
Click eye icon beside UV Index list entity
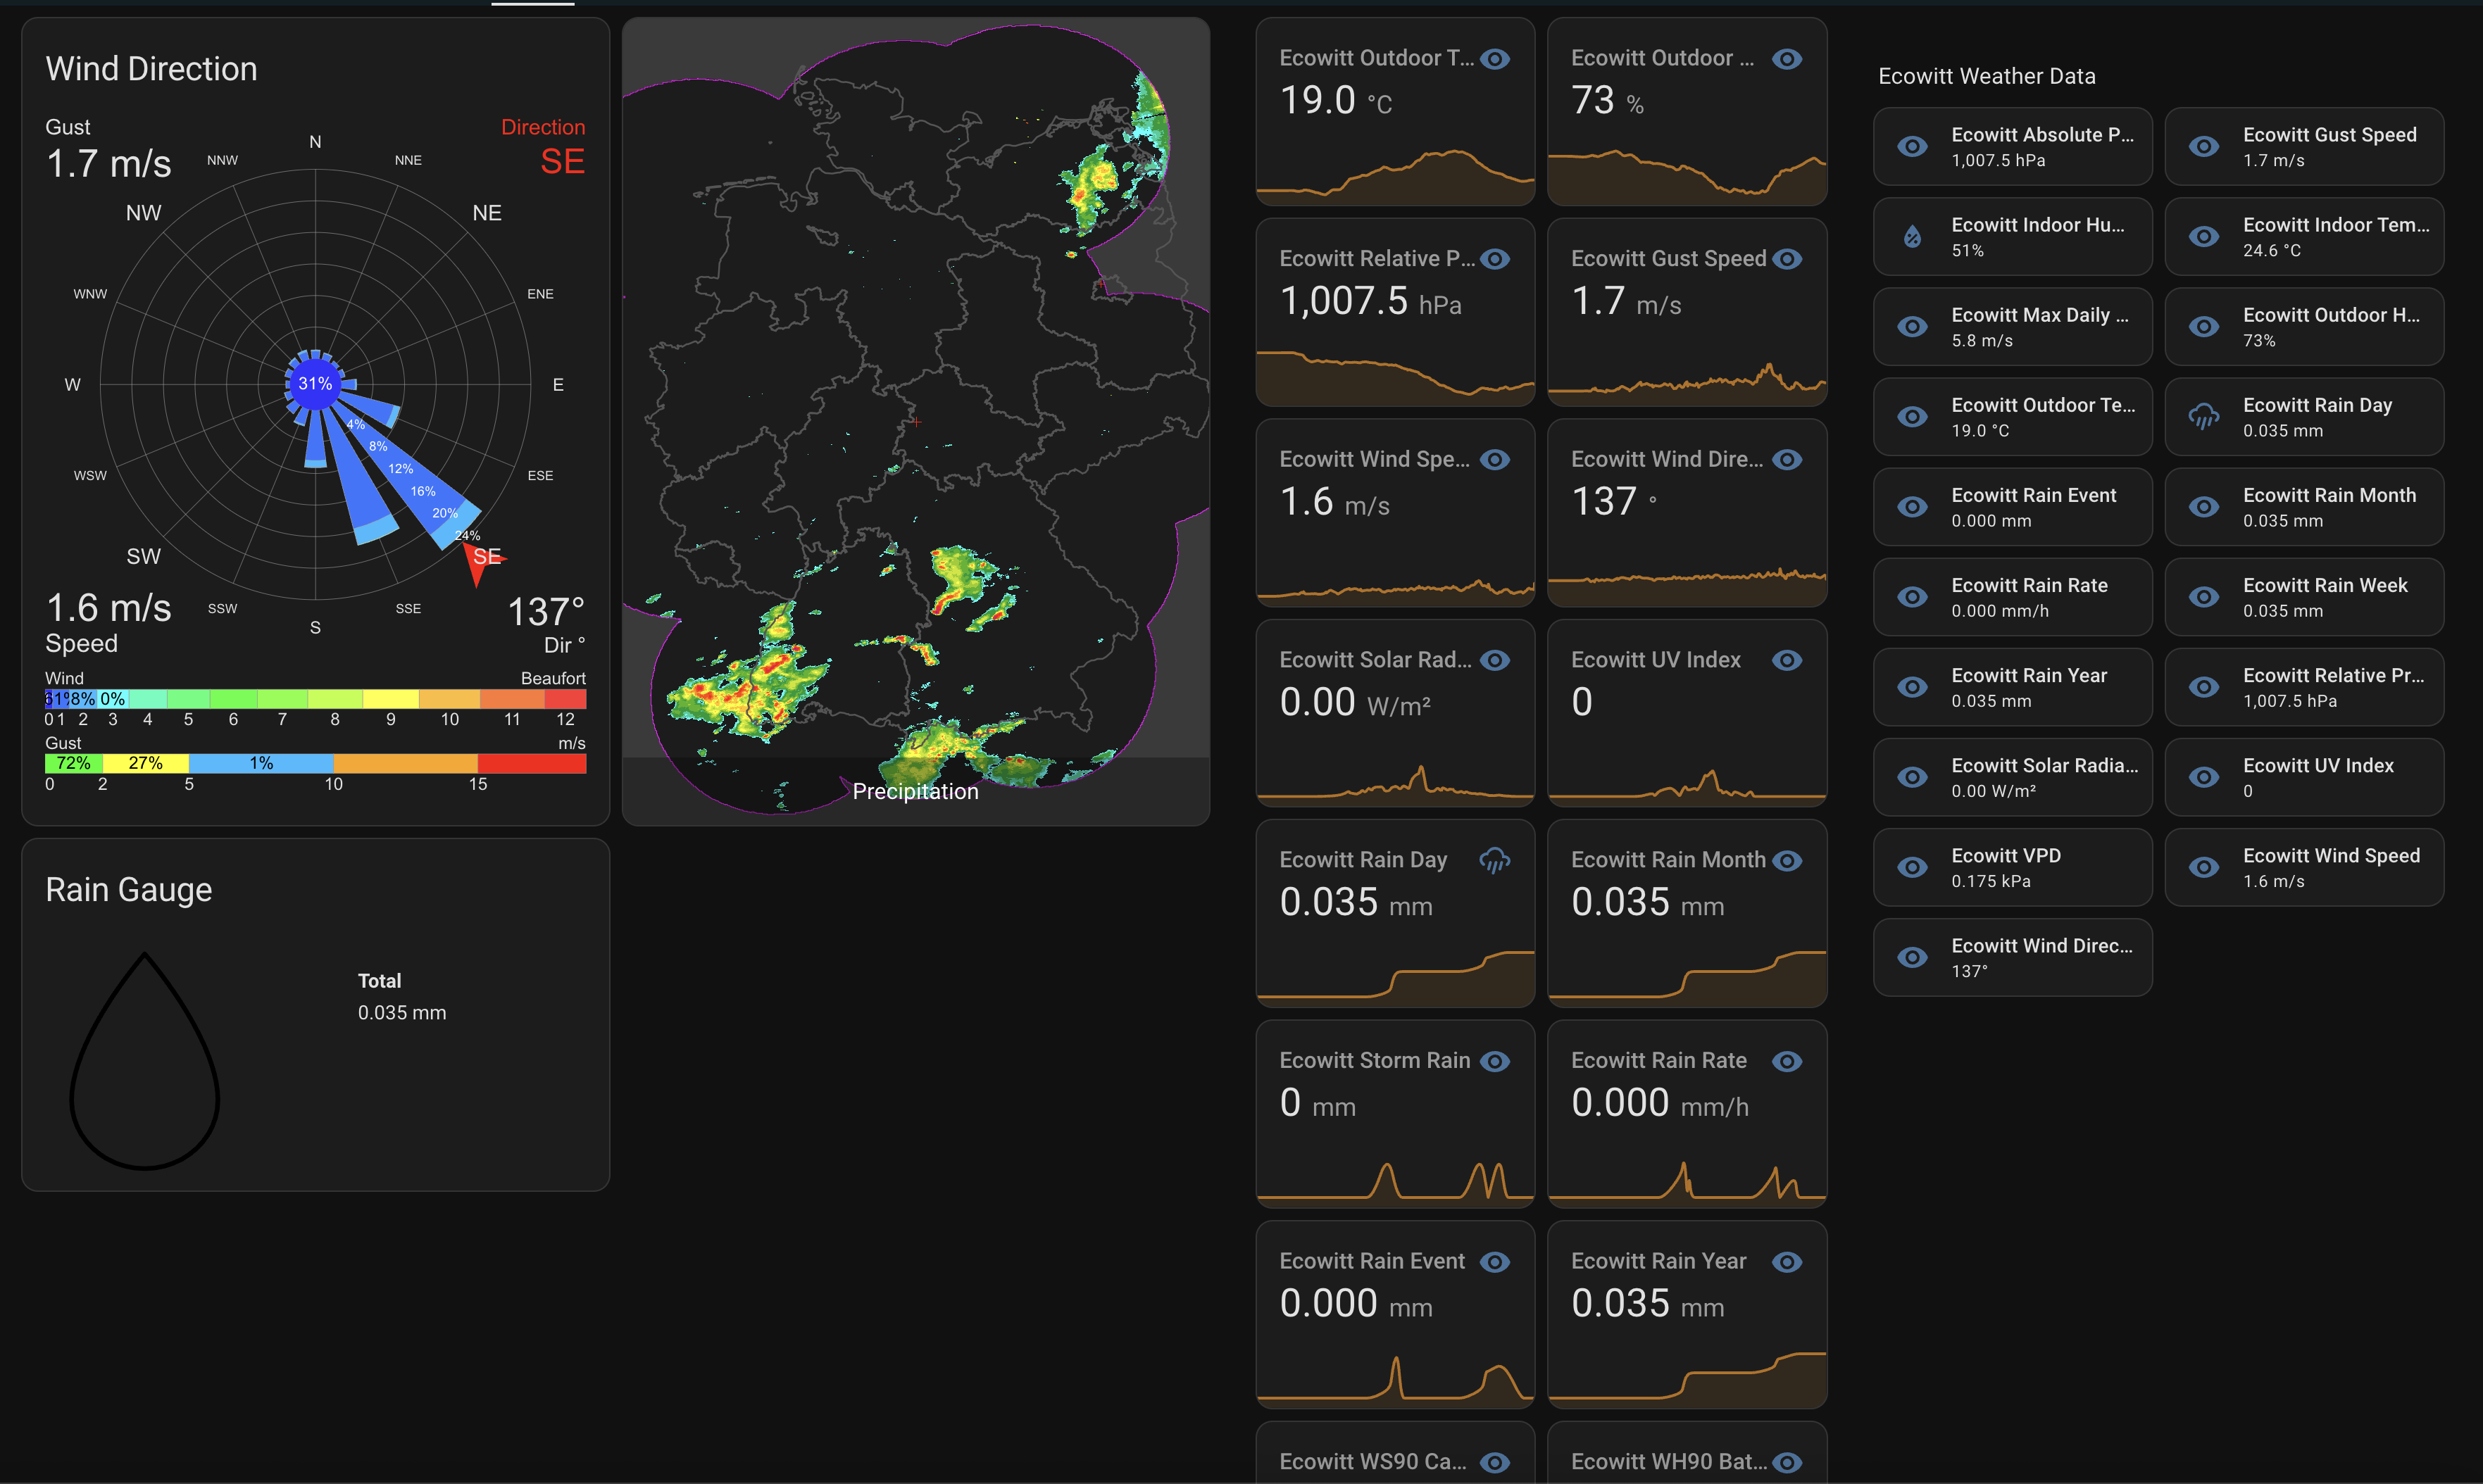[2204, 777]
